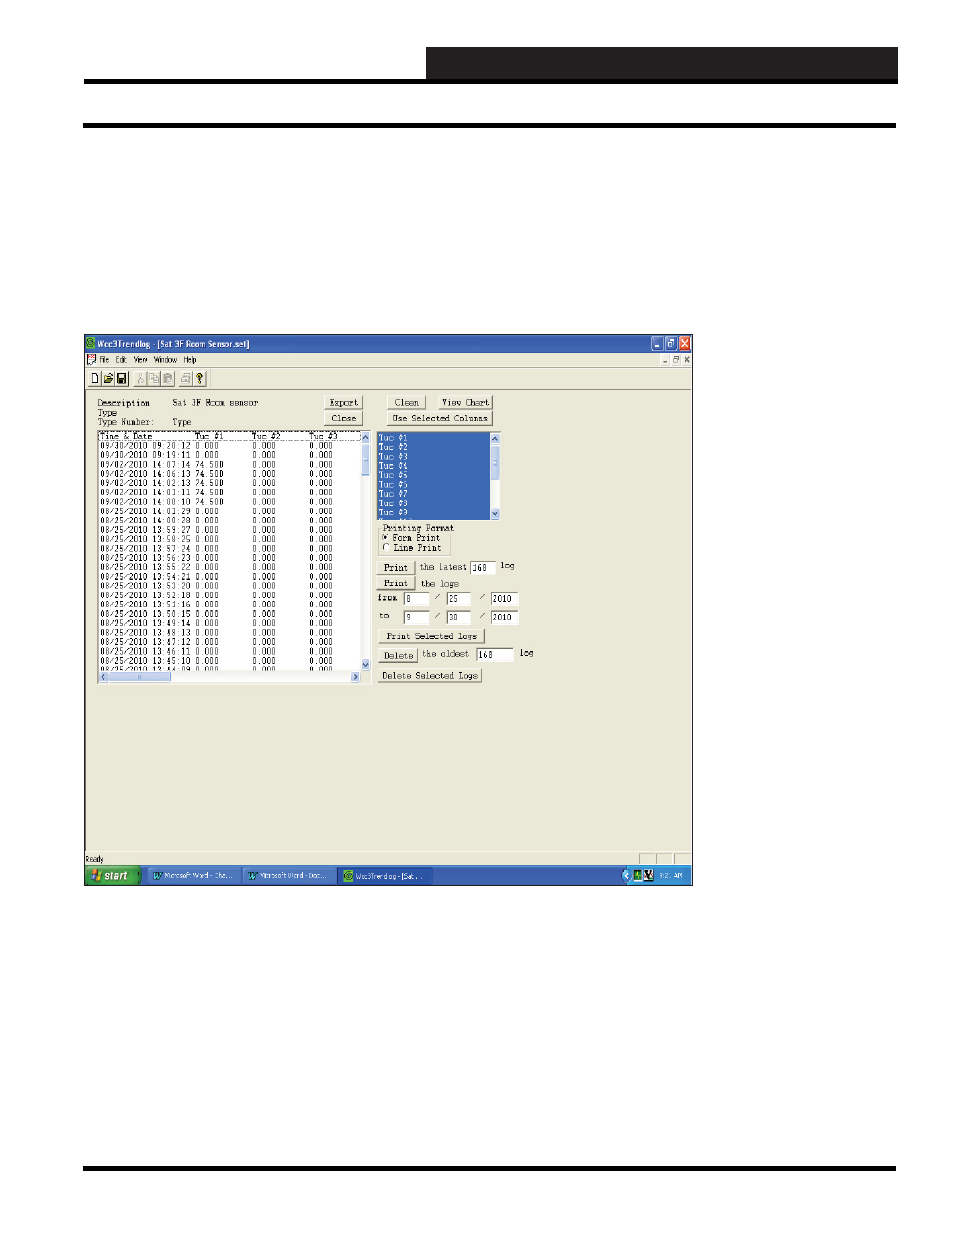Viewport: 954px width, 1235px height.
Task: Click the Windows Start button
Action: [x=112, y=876]
